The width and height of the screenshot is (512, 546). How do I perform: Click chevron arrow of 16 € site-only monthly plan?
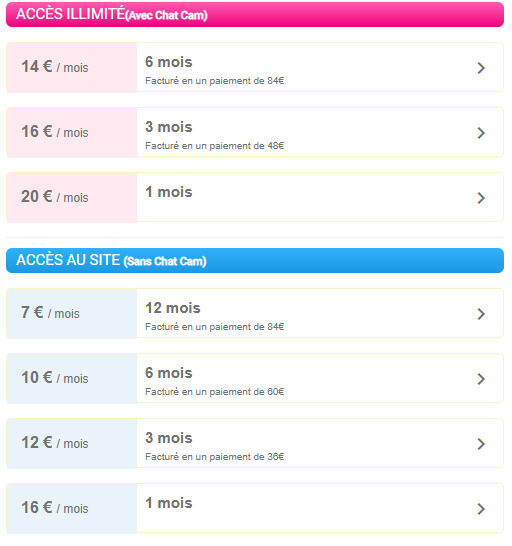tap(481, 509)
